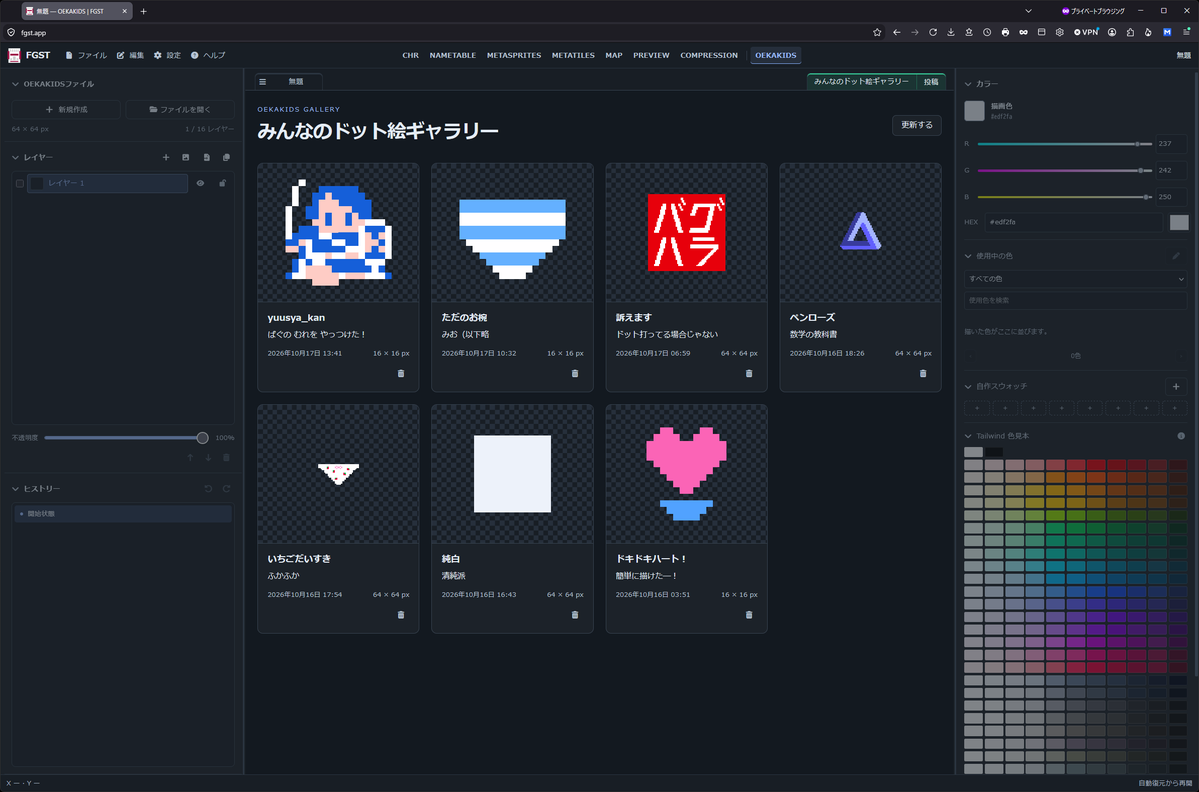
Task: Click the info icon next to Tailwind 色見本
Action: click(1181, 436)
